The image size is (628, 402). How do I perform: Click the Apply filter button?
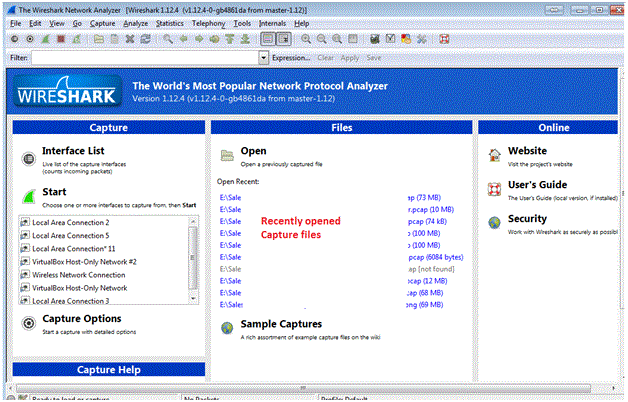[x=350, y=58]
